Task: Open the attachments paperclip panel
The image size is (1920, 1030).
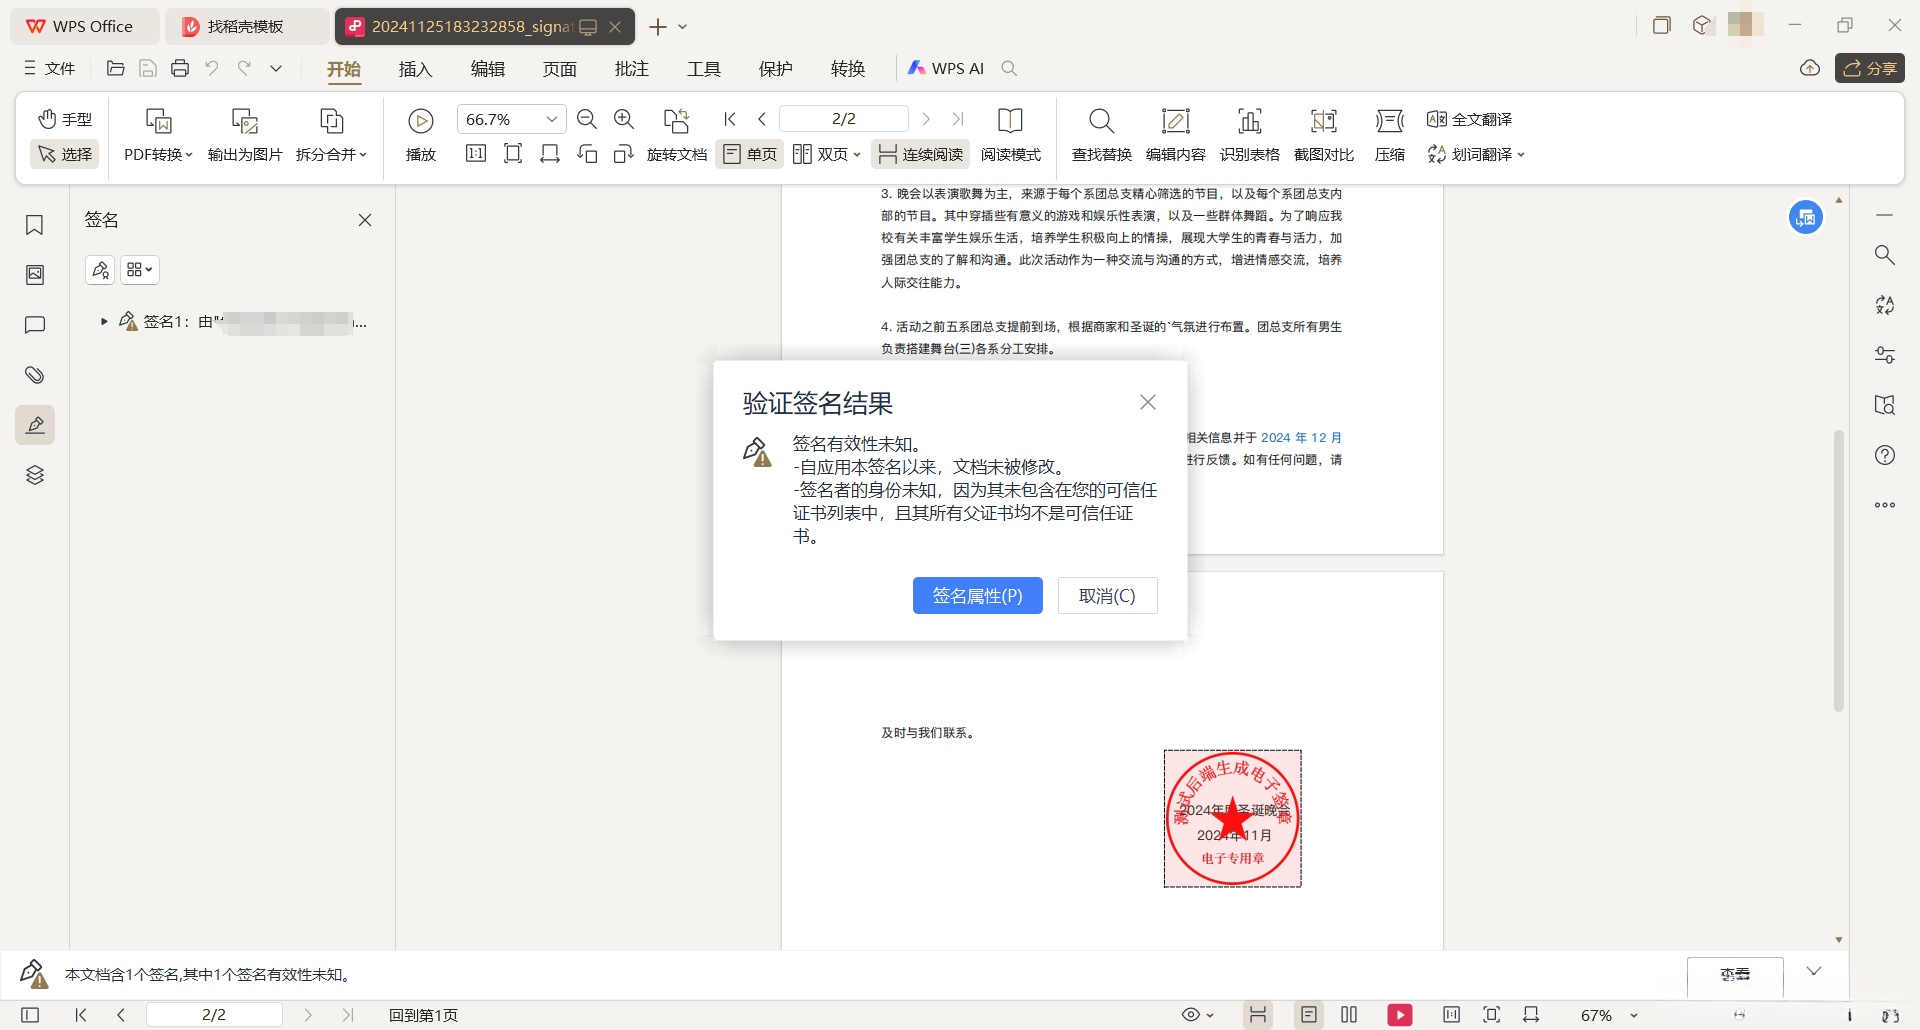Action: click(35, 375)
